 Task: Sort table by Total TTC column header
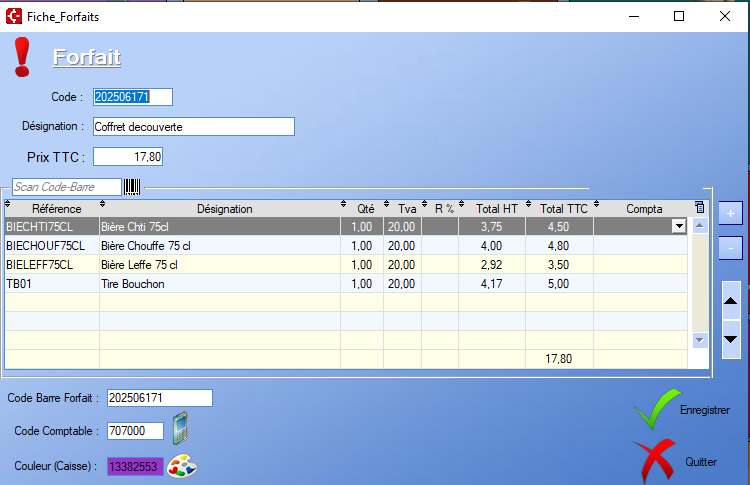563,209
